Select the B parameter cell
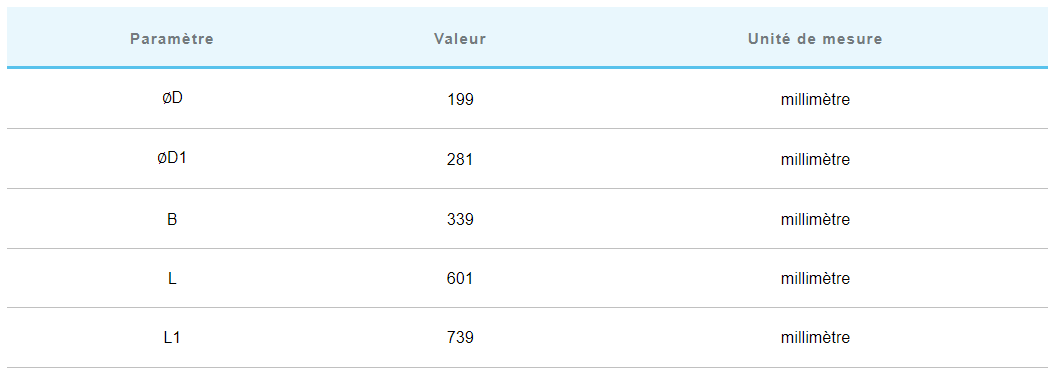The image size is (1054, 378). click(172, 219)
